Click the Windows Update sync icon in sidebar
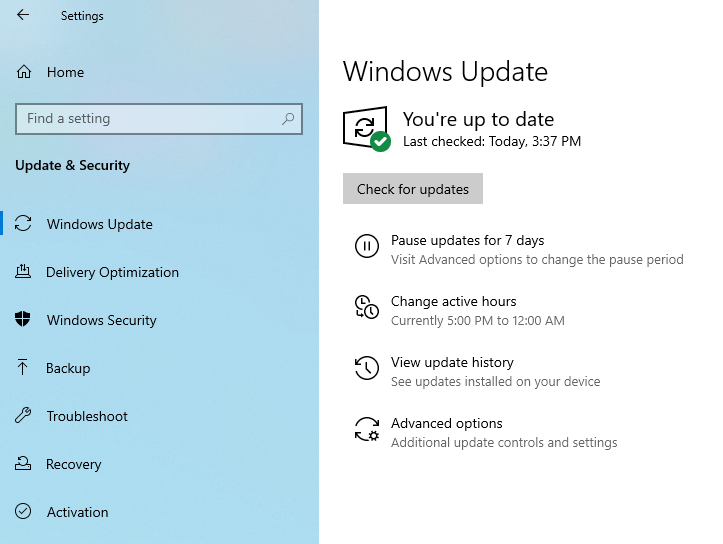Screen dimensions: 723x544 tap(23, 224)
